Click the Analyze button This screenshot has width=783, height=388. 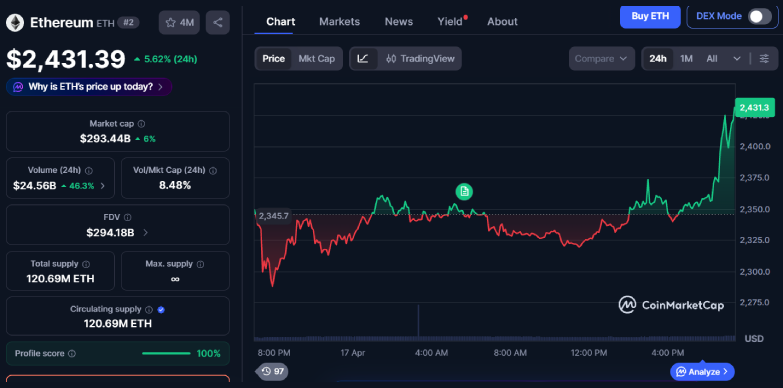702,372
